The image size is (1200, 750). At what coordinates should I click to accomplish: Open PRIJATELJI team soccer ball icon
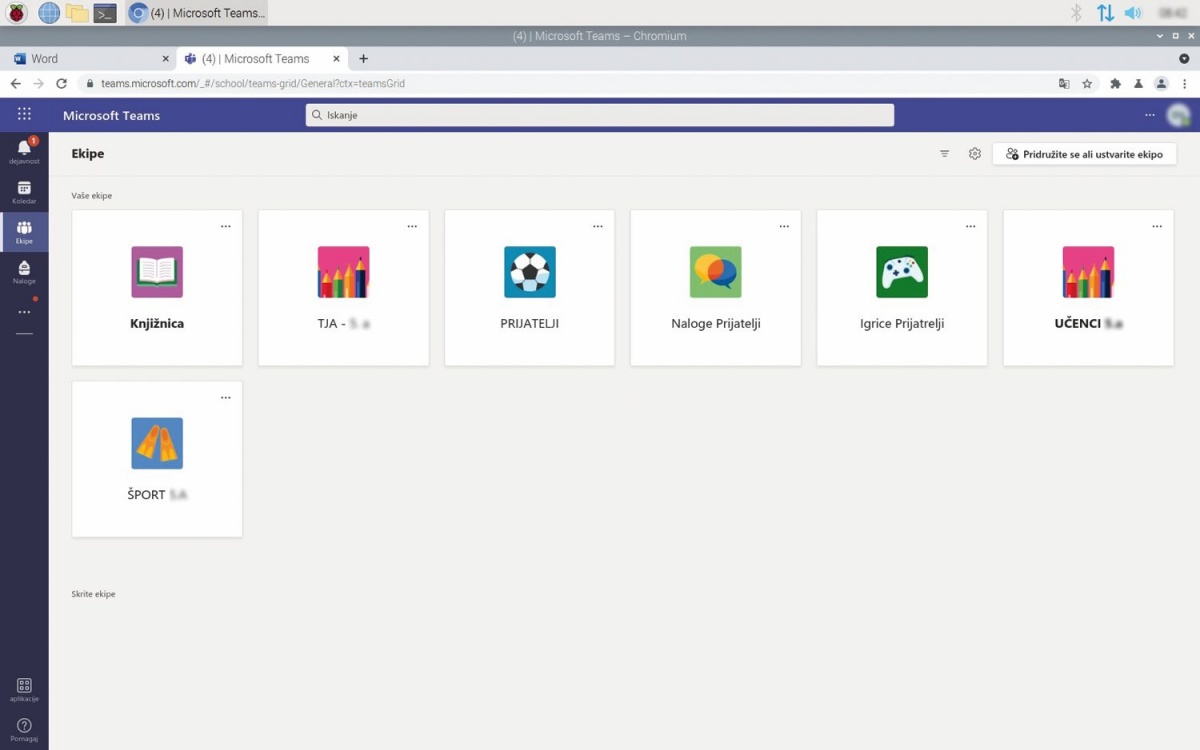click(x=529, y=272)
